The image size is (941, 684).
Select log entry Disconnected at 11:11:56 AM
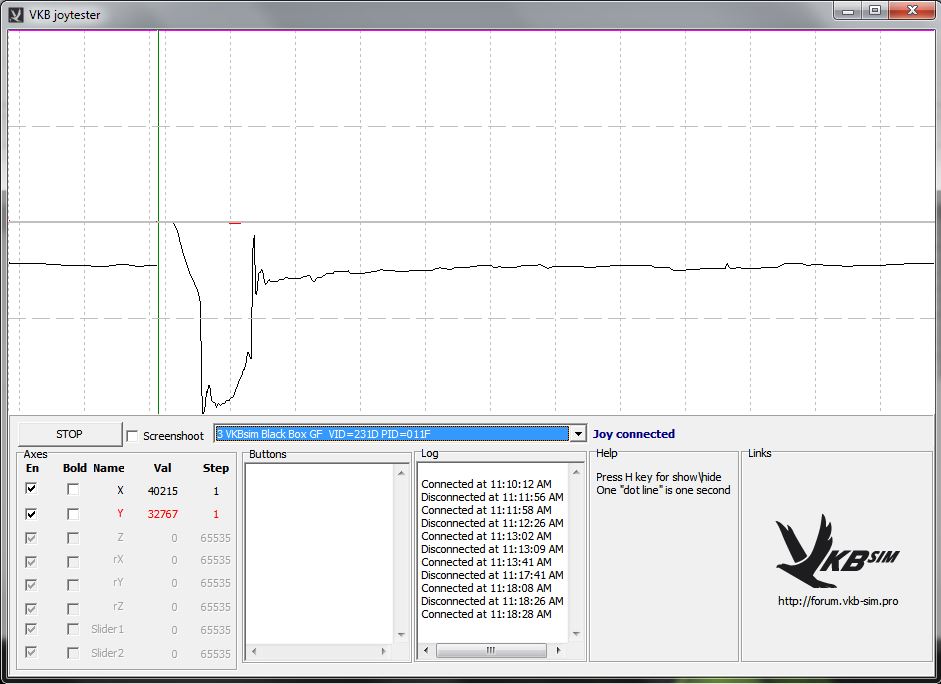(x=492, y=497)
